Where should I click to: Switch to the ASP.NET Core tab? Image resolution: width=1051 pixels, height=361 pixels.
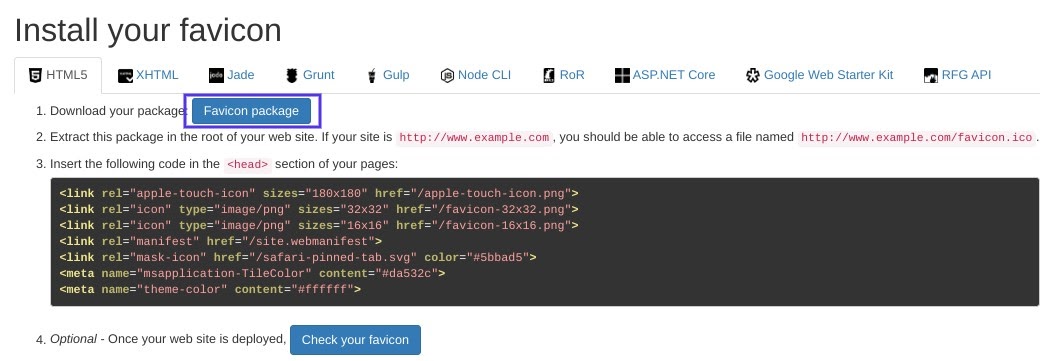(665, 75)
